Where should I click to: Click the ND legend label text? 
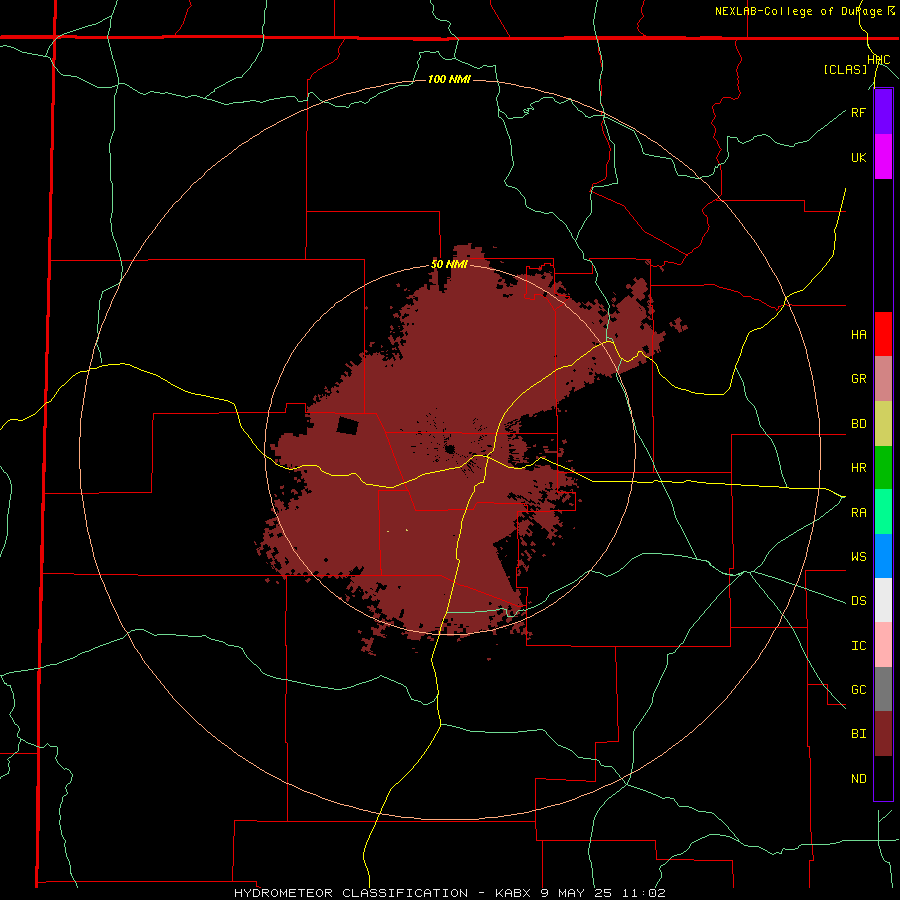pos(858,779)
